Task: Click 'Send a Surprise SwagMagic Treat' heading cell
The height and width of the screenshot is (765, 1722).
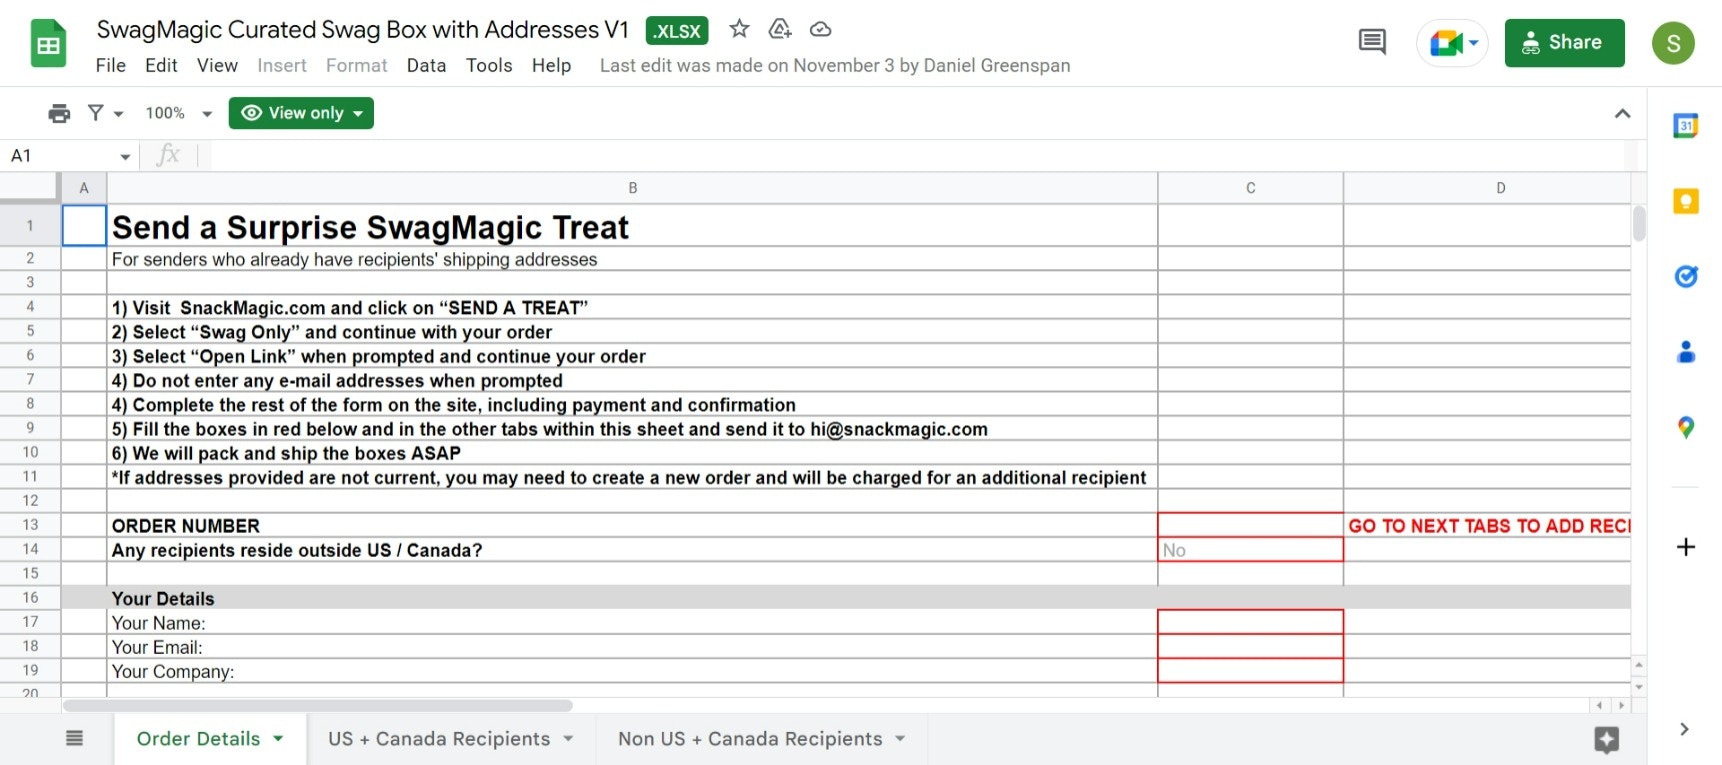Action: (x=632, y=227)
